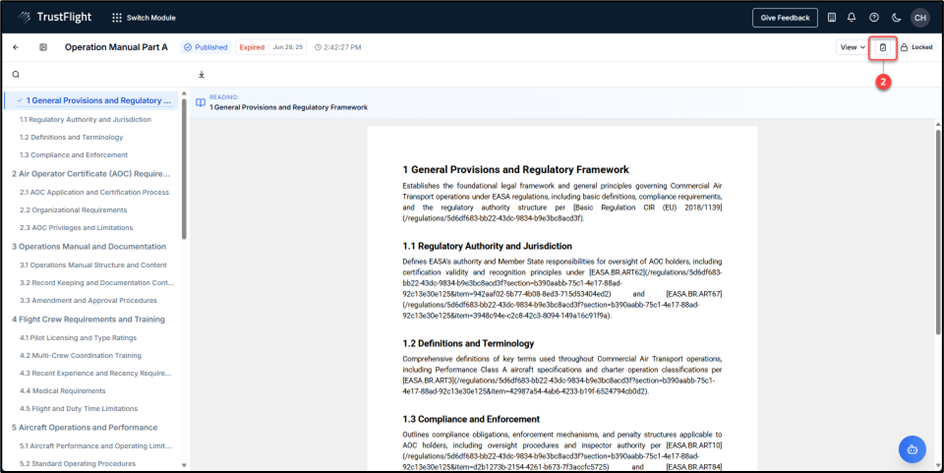The height and width of the screenshot is (473, 944).
Task: Open the documentation book icon in header
Action: point(831,18)
